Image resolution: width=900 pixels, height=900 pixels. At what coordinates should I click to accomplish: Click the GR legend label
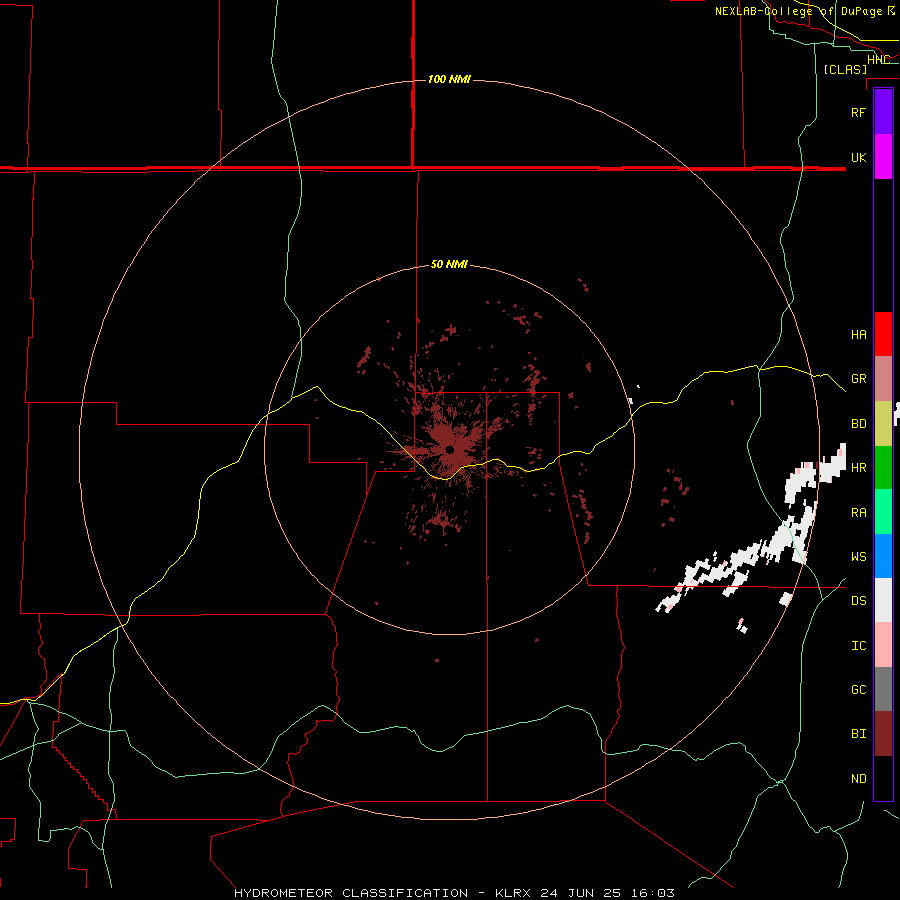click(x=858, y=379)
